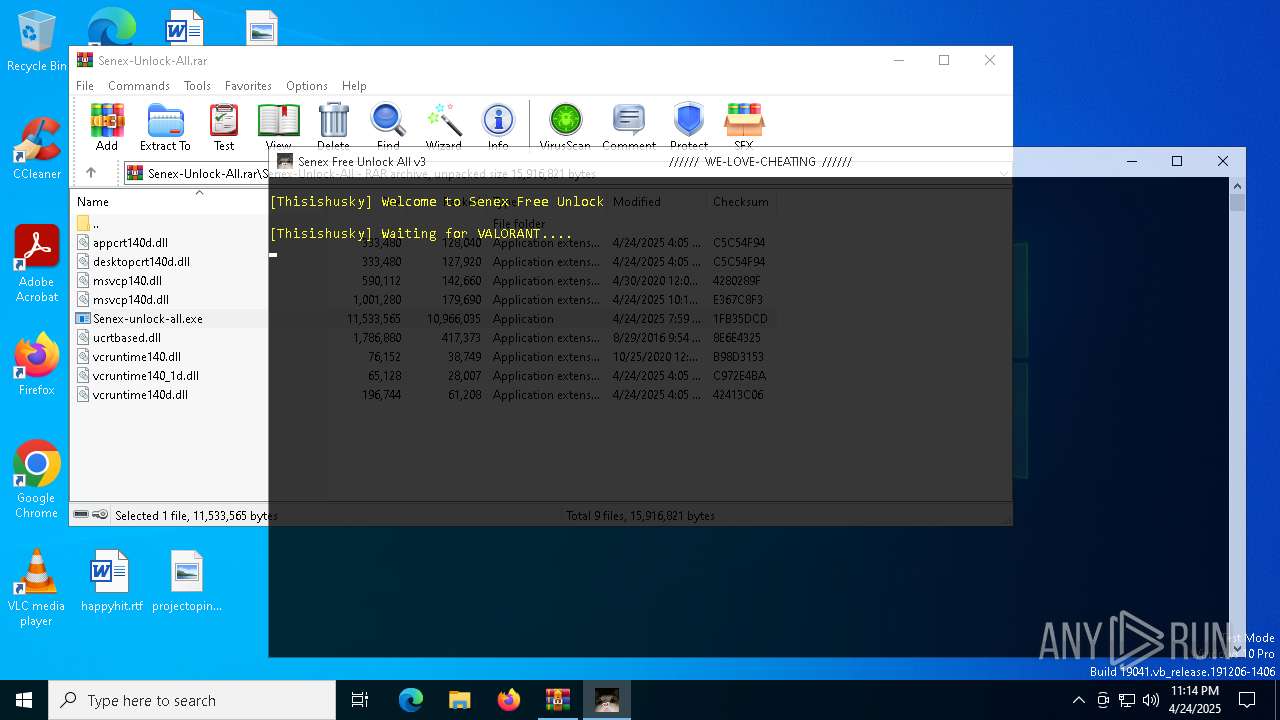Open the Recycle Bin desktop icon
This screenshot has width=1280, height=720.
[x=36, y=42]
